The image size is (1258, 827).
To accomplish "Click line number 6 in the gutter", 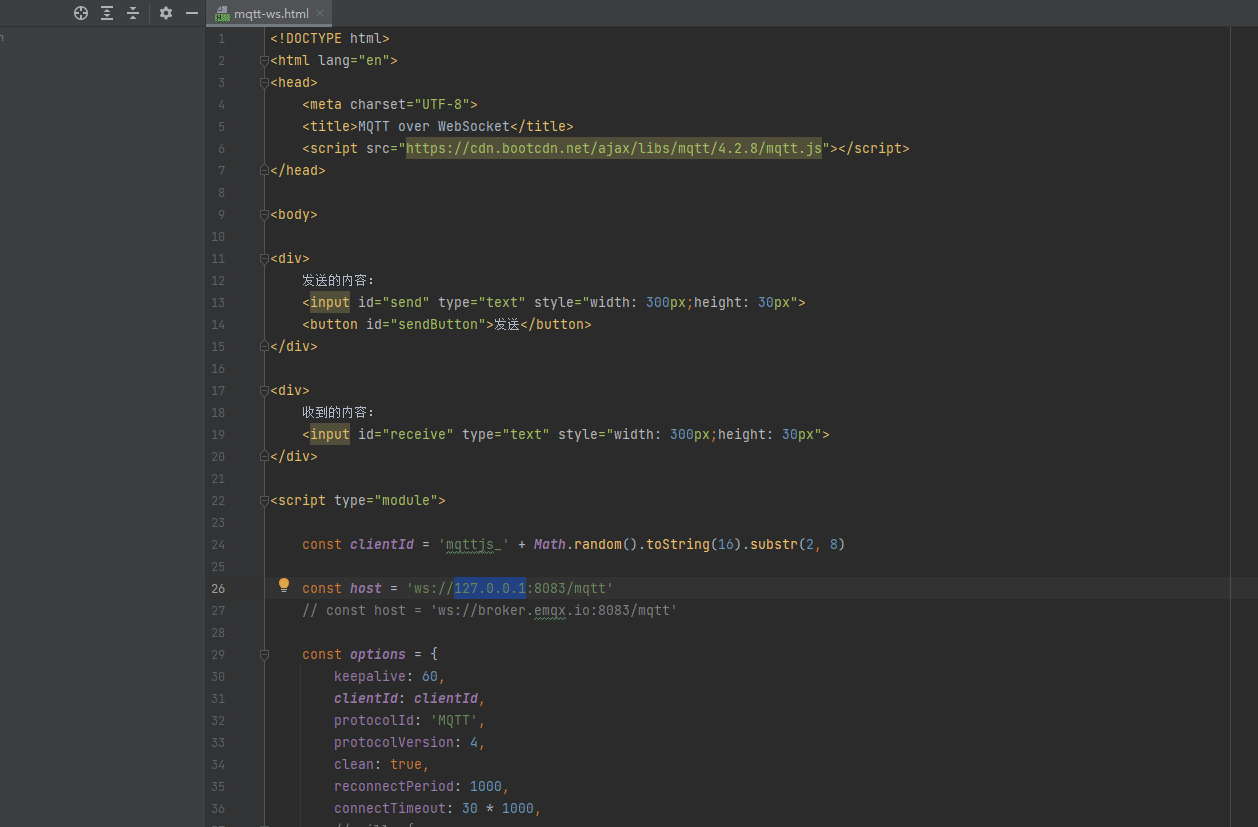I will tap(221, 148).
